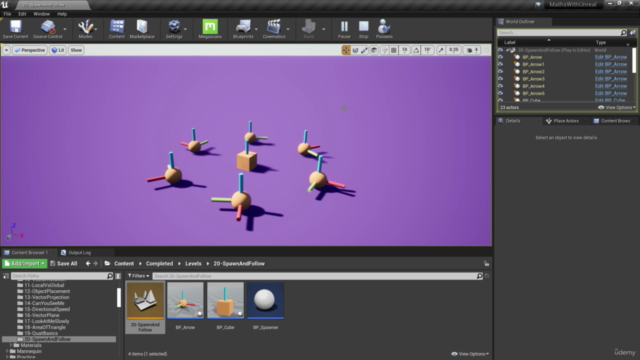
Task: Open the Blueprints toolbar icon
Action: pos(243,29)
